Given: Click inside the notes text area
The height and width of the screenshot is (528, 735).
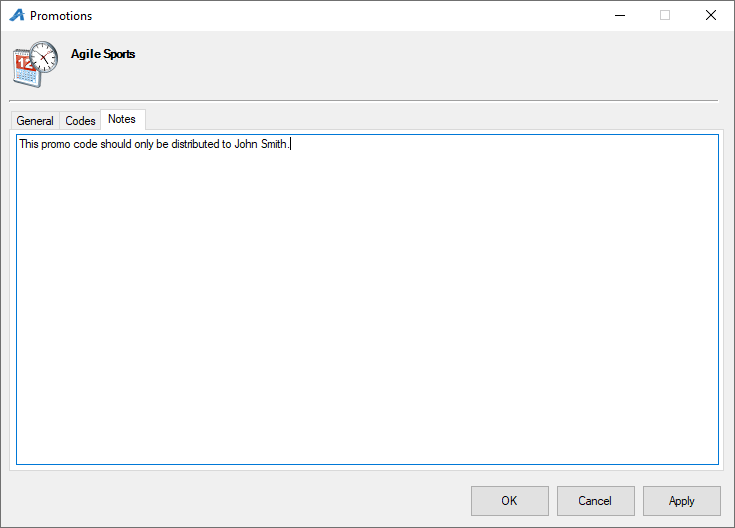Looking at the screenshot, I should tap(367, 300).
